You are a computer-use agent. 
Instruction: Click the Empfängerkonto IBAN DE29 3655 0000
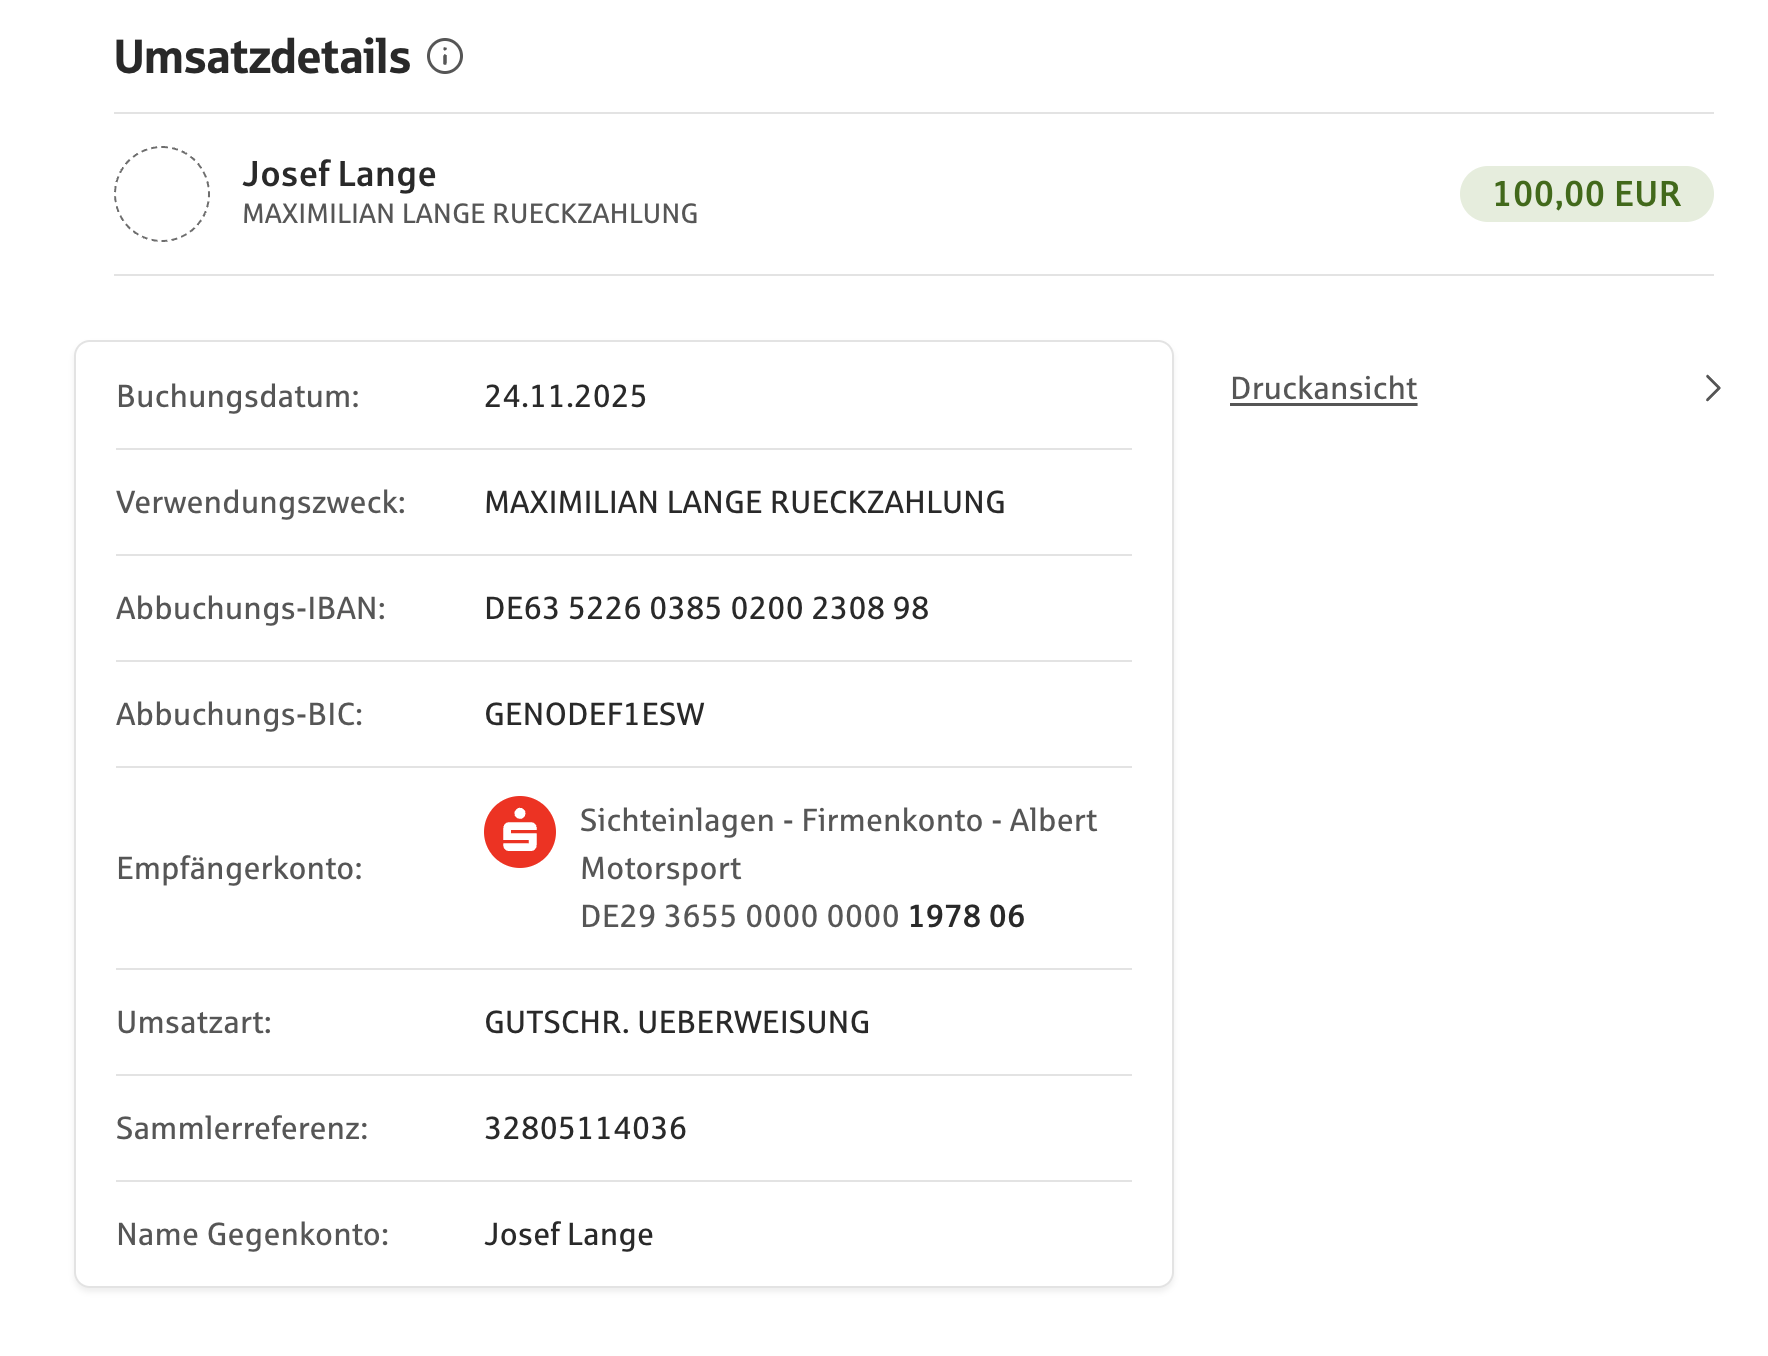[x=802, y=916]
